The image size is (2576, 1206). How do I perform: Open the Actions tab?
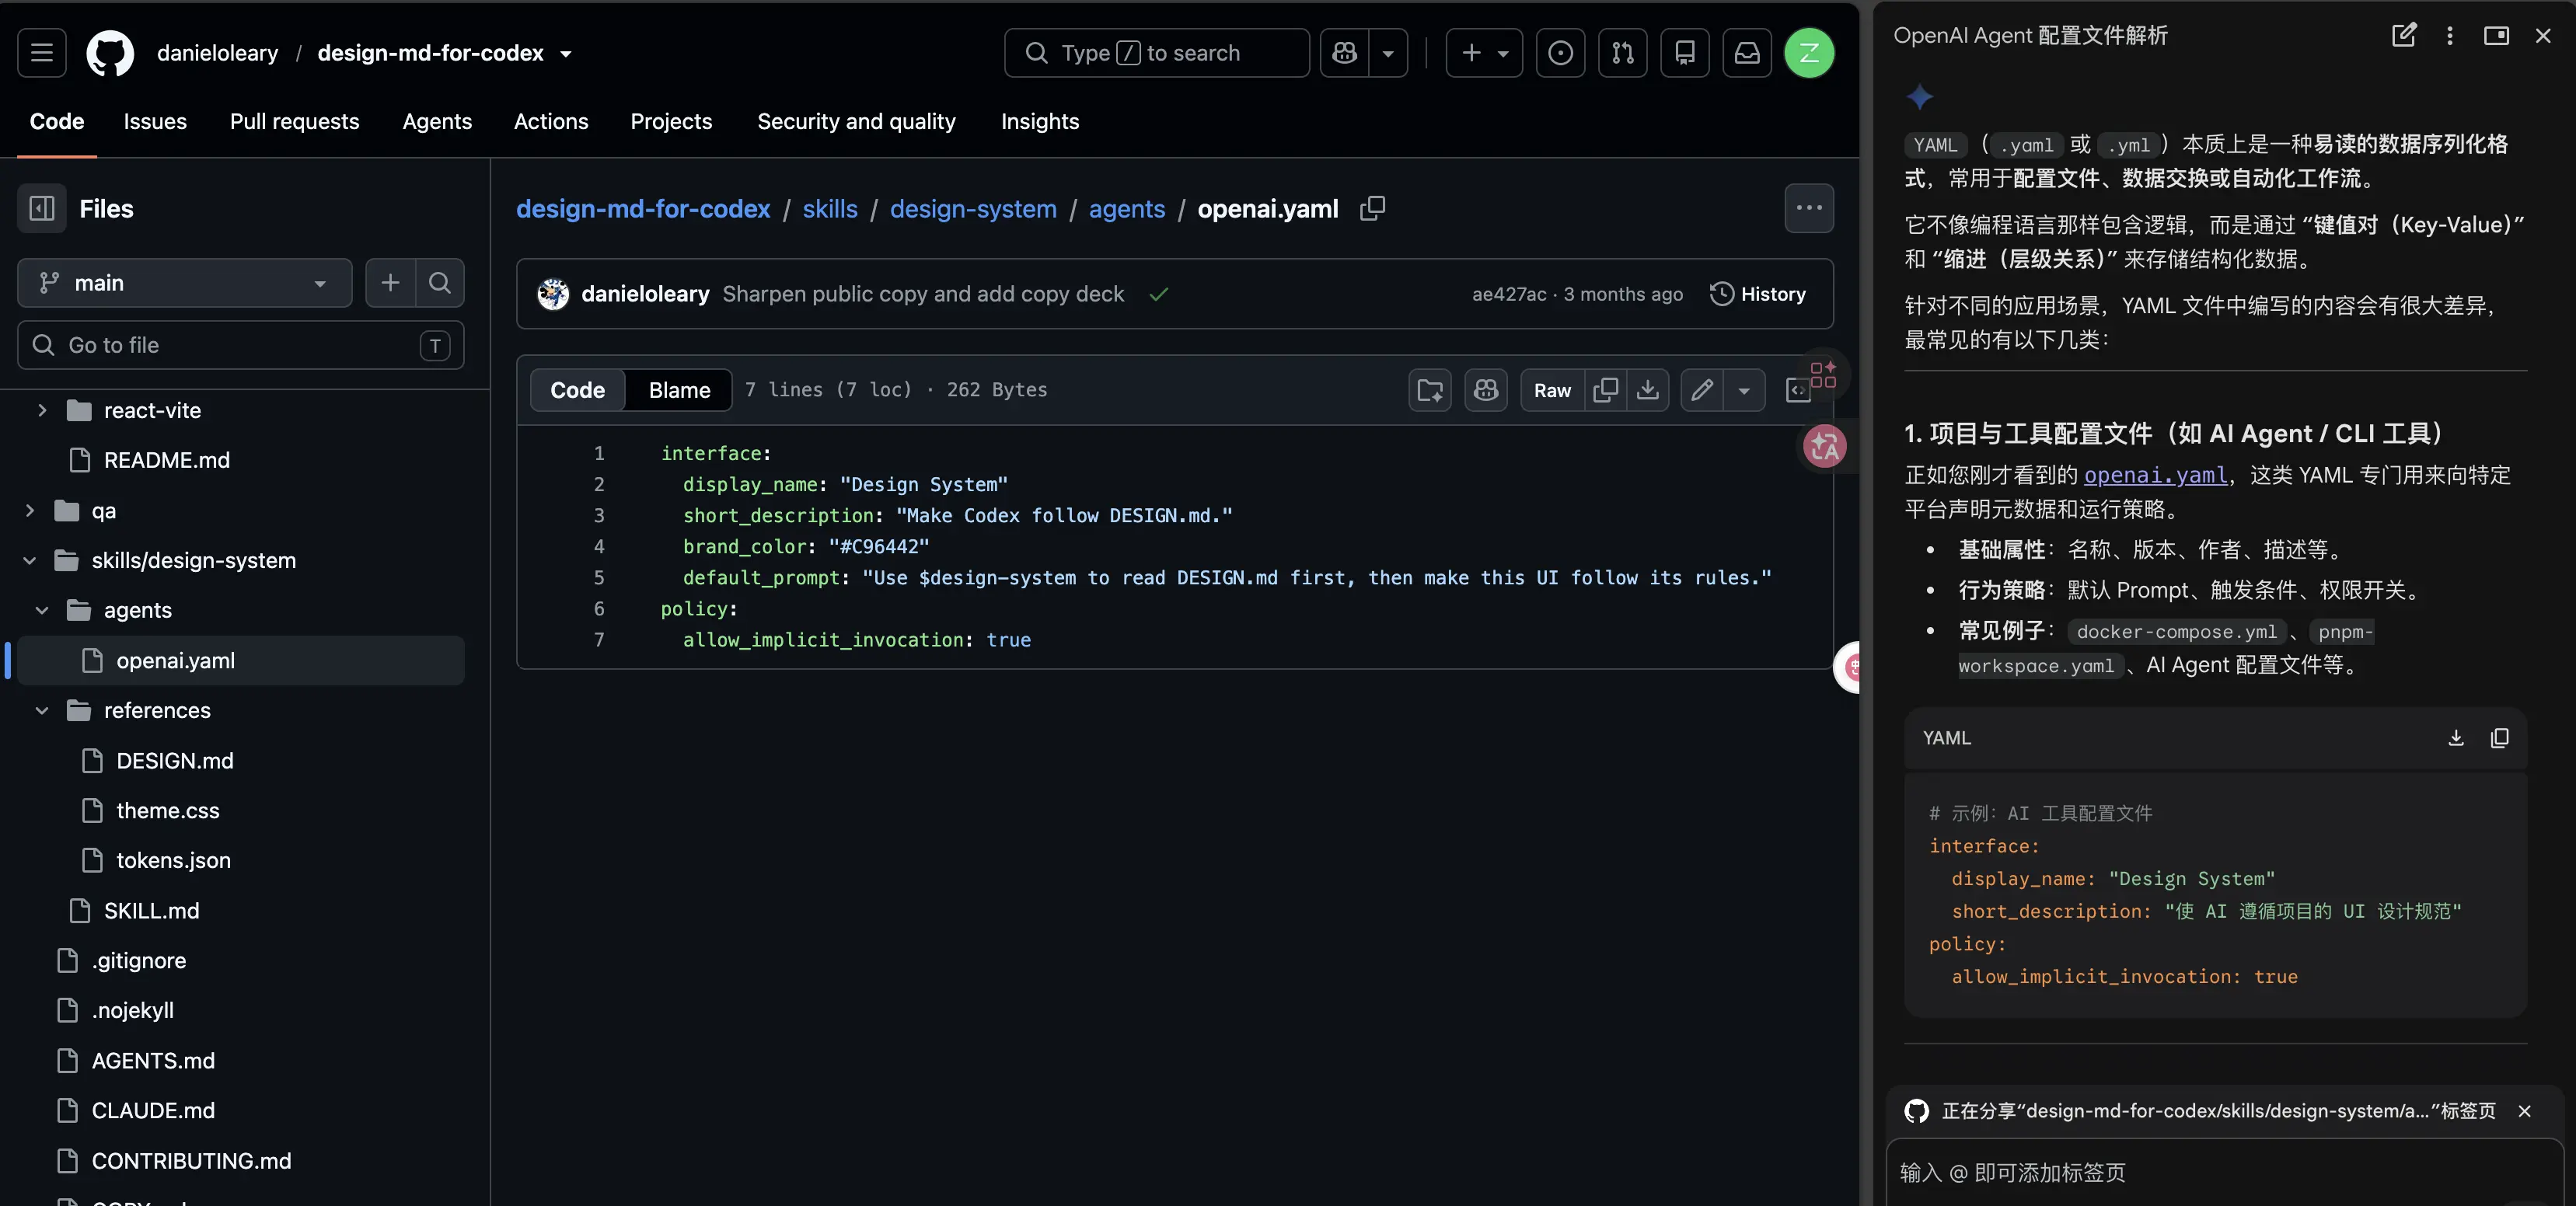point(551,121)
